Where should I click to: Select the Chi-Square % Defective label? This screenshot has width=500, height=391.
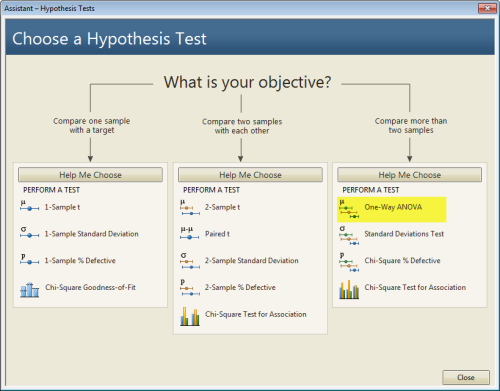pyautogui.click(x=402, y=260)
